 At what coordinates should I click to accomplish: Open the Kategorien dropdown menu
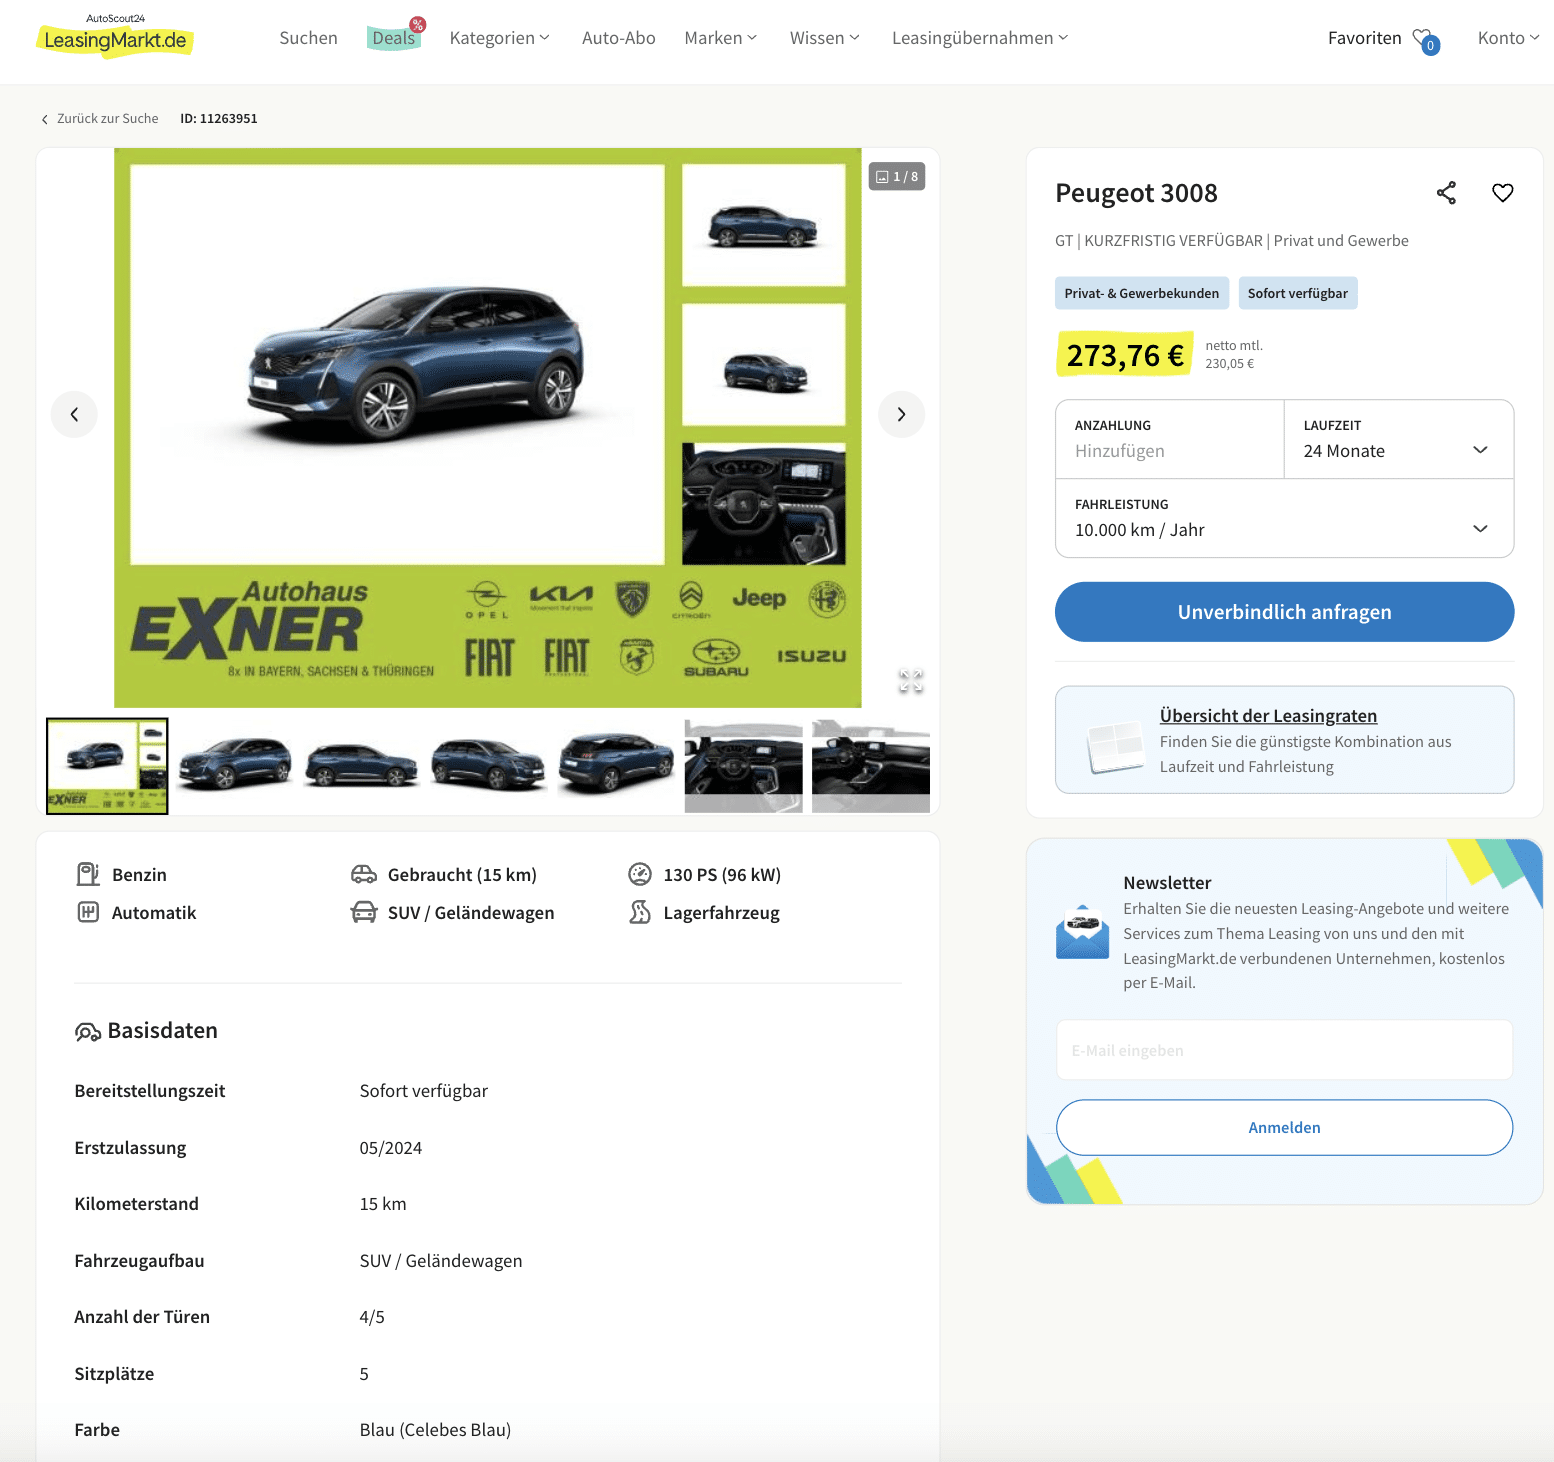499,38
